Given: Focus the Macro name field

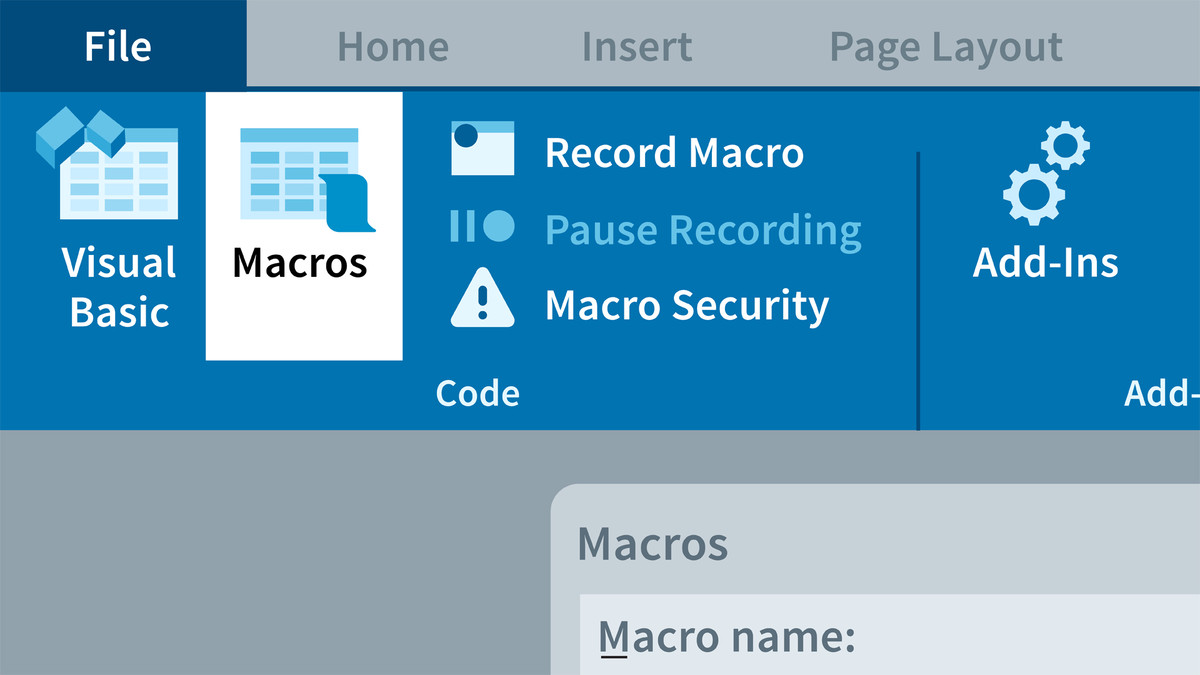Looking at the screenshot, I should [890, 635].
